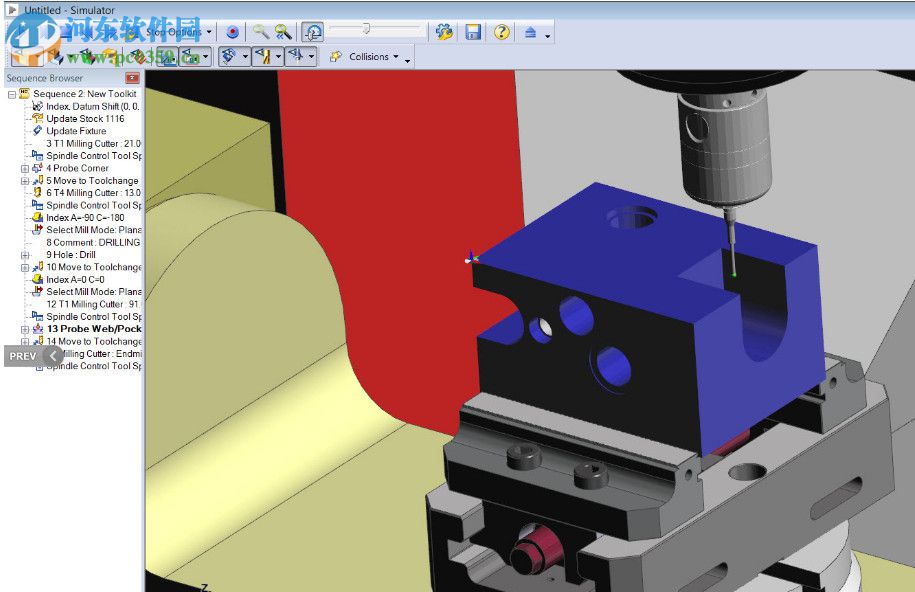The width and height of the screenshot is (915, 592).
Task: Expand the 9 Hole : Drill node
Action: (x=25, y=255)
